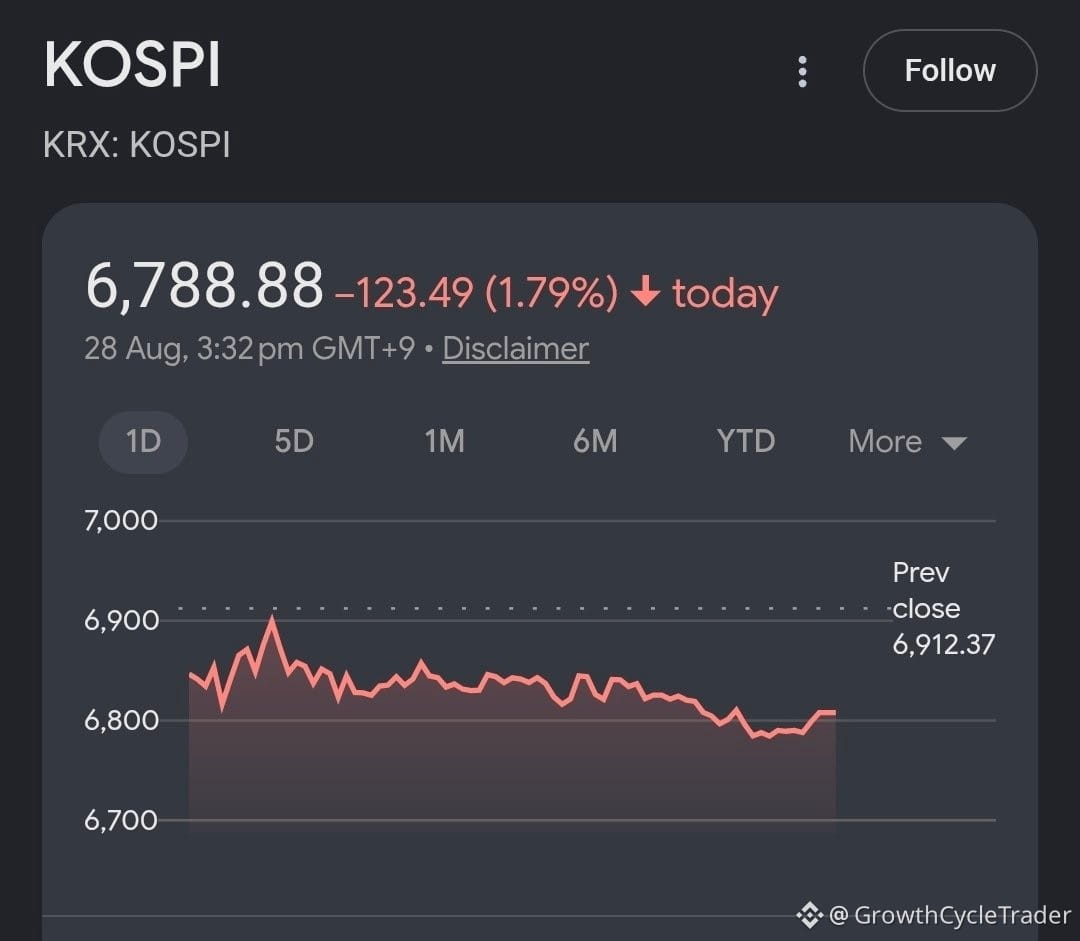Click the Prev close 6,912.37 label
Screen dimensions: 1080x941
tap(944, 609)
